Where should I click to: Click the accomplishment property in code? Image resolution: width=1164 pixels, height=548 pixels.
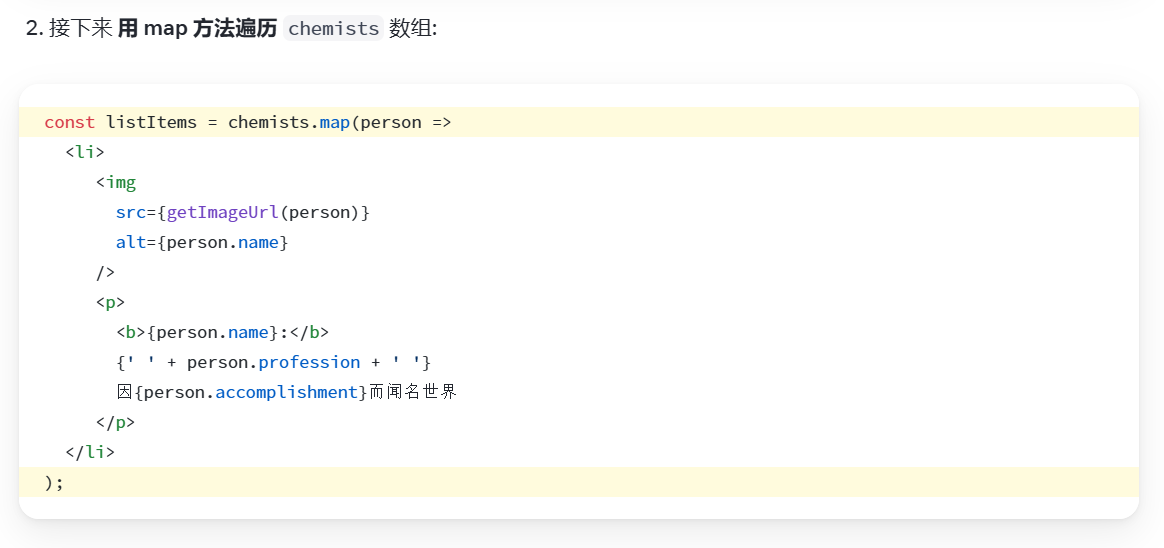coord(287,392)
